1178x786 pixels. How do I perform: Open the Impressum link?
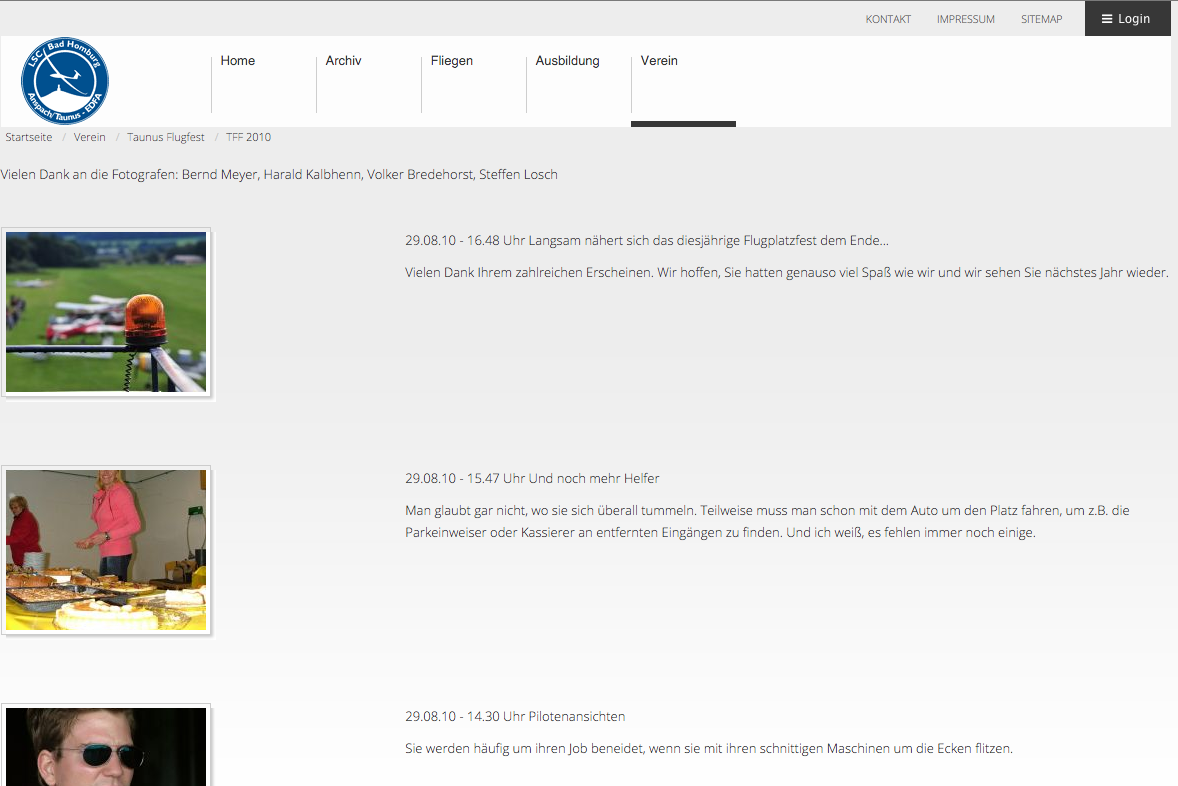tap(965, 20)
